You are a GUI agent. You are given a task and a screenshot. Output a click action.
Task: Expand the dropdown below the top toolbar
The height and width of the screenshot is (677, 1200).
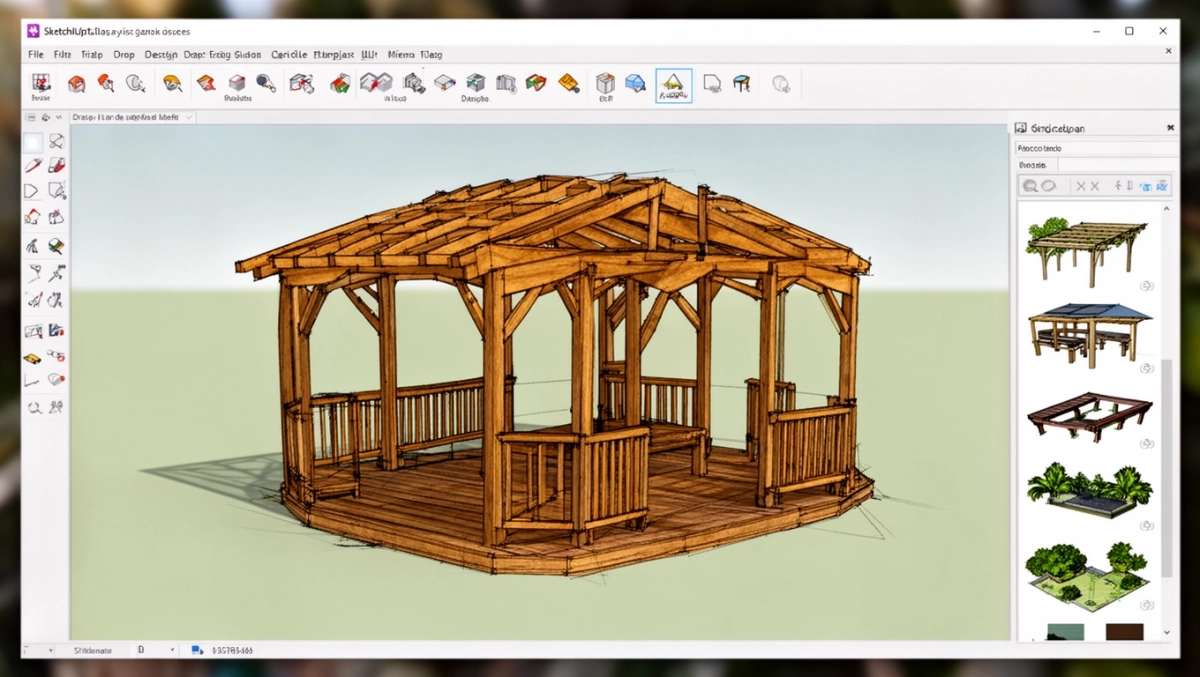[x=189, y=117]
